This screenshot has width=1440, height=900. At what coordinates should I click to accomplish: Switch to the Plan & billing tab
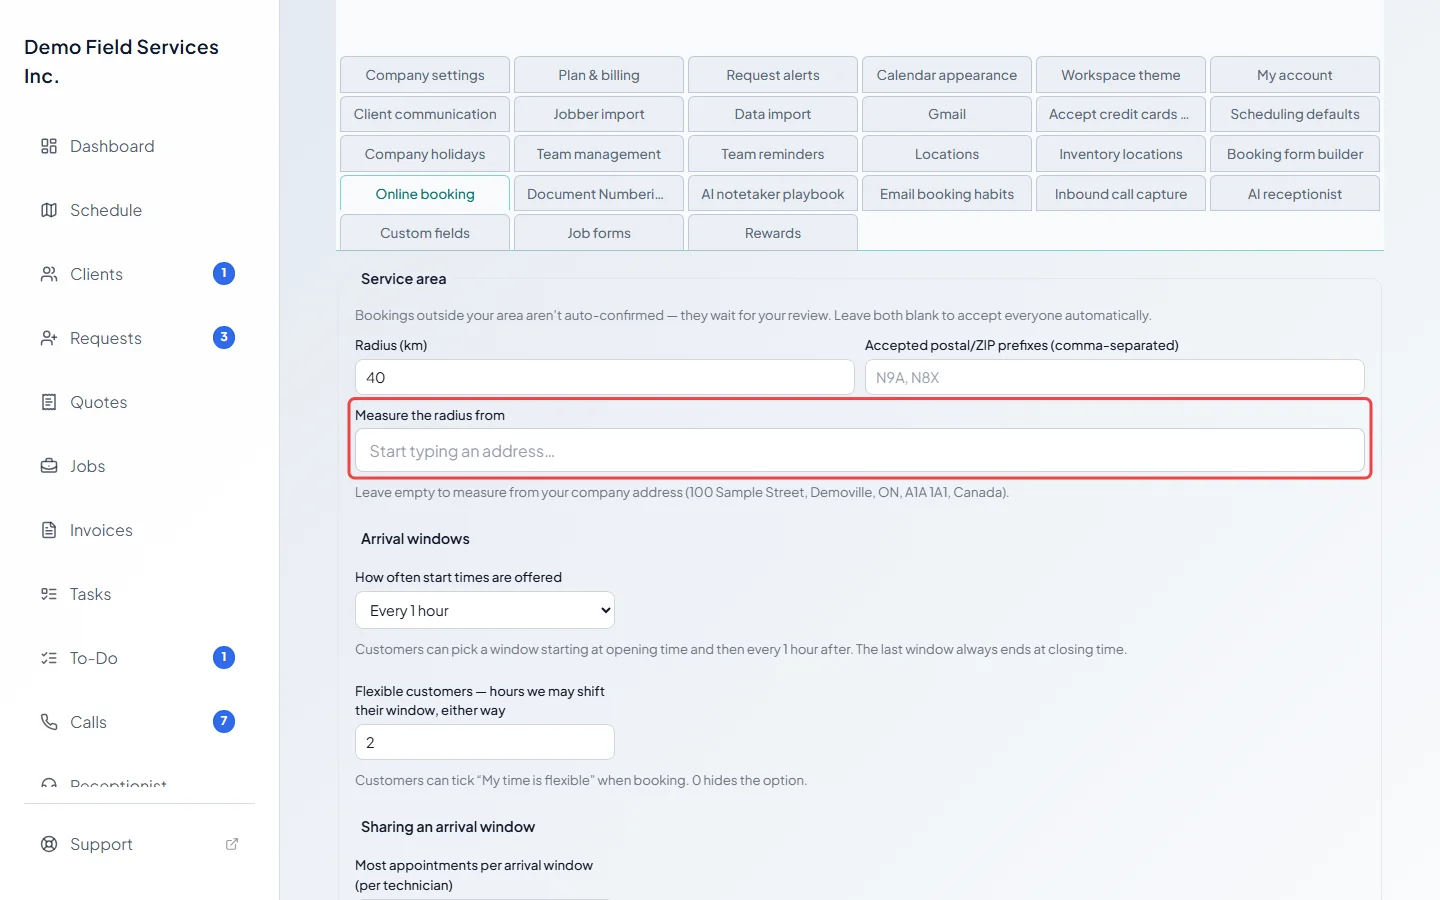tap(599, 75)
